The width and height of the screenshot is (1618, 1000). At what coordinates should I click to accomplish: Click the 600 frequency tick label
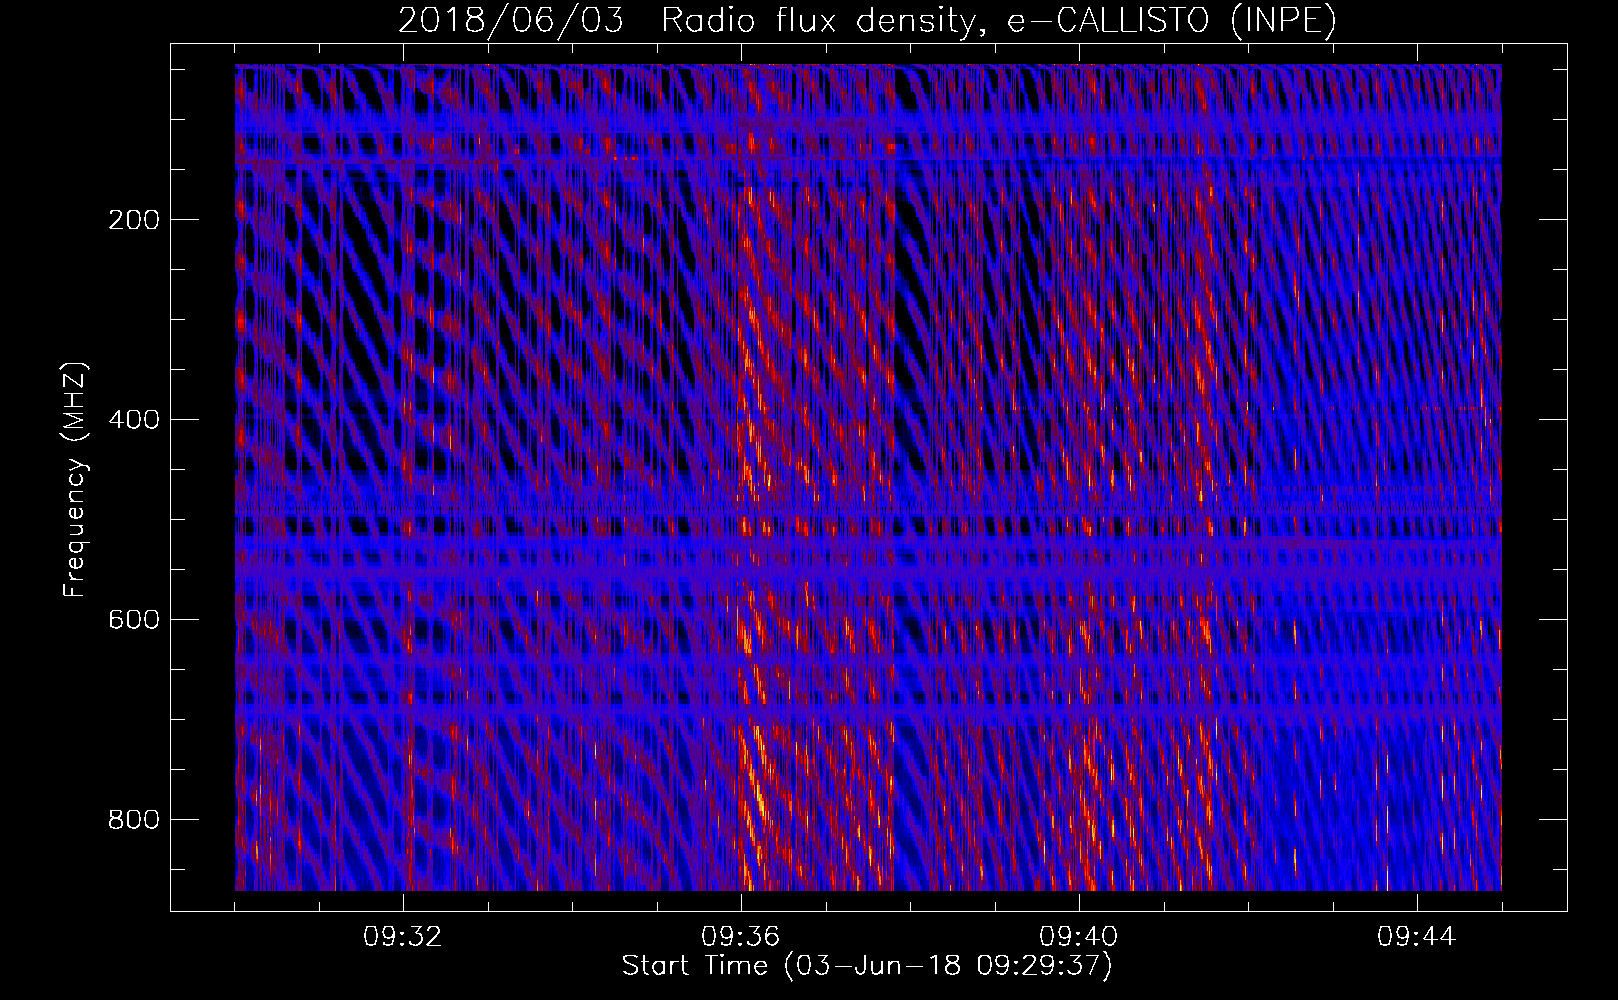[x=133, y=620]
